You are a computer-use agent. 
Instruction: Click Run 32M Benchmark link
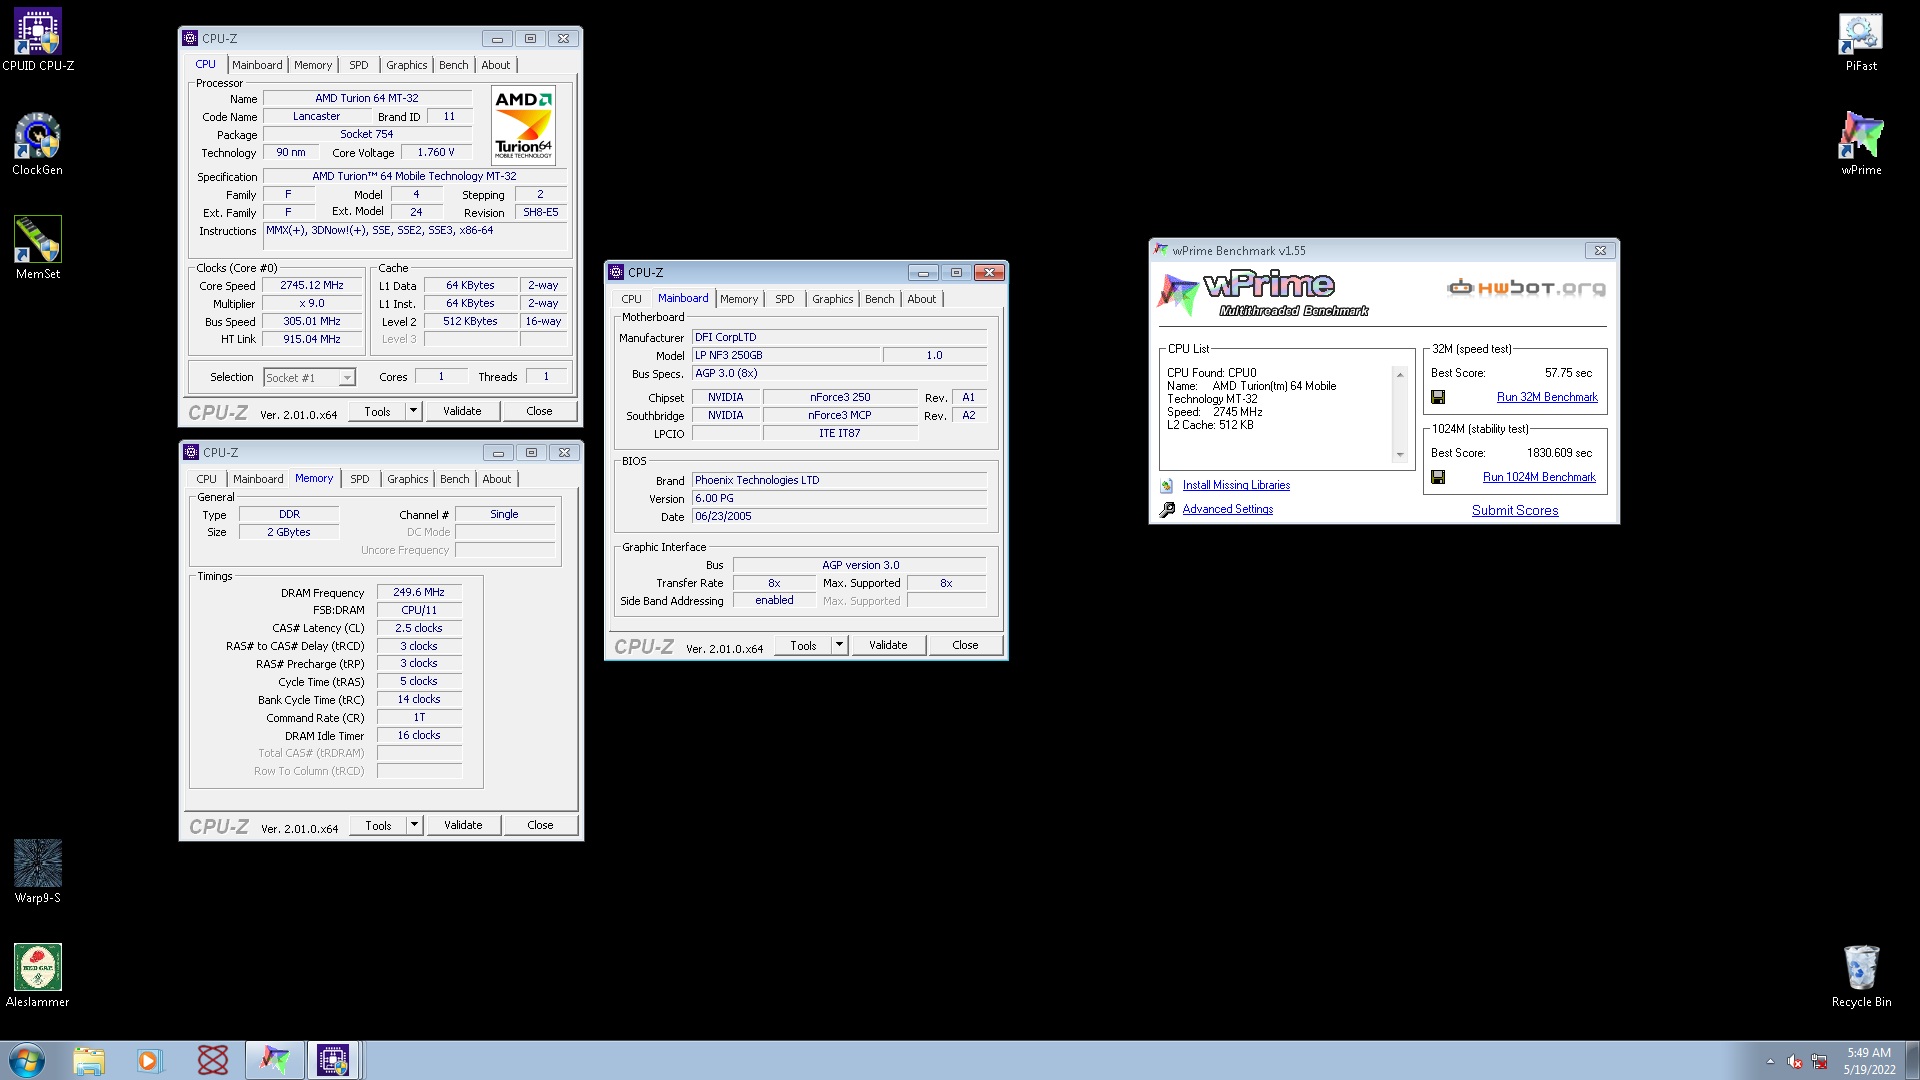coord(1547,397)
